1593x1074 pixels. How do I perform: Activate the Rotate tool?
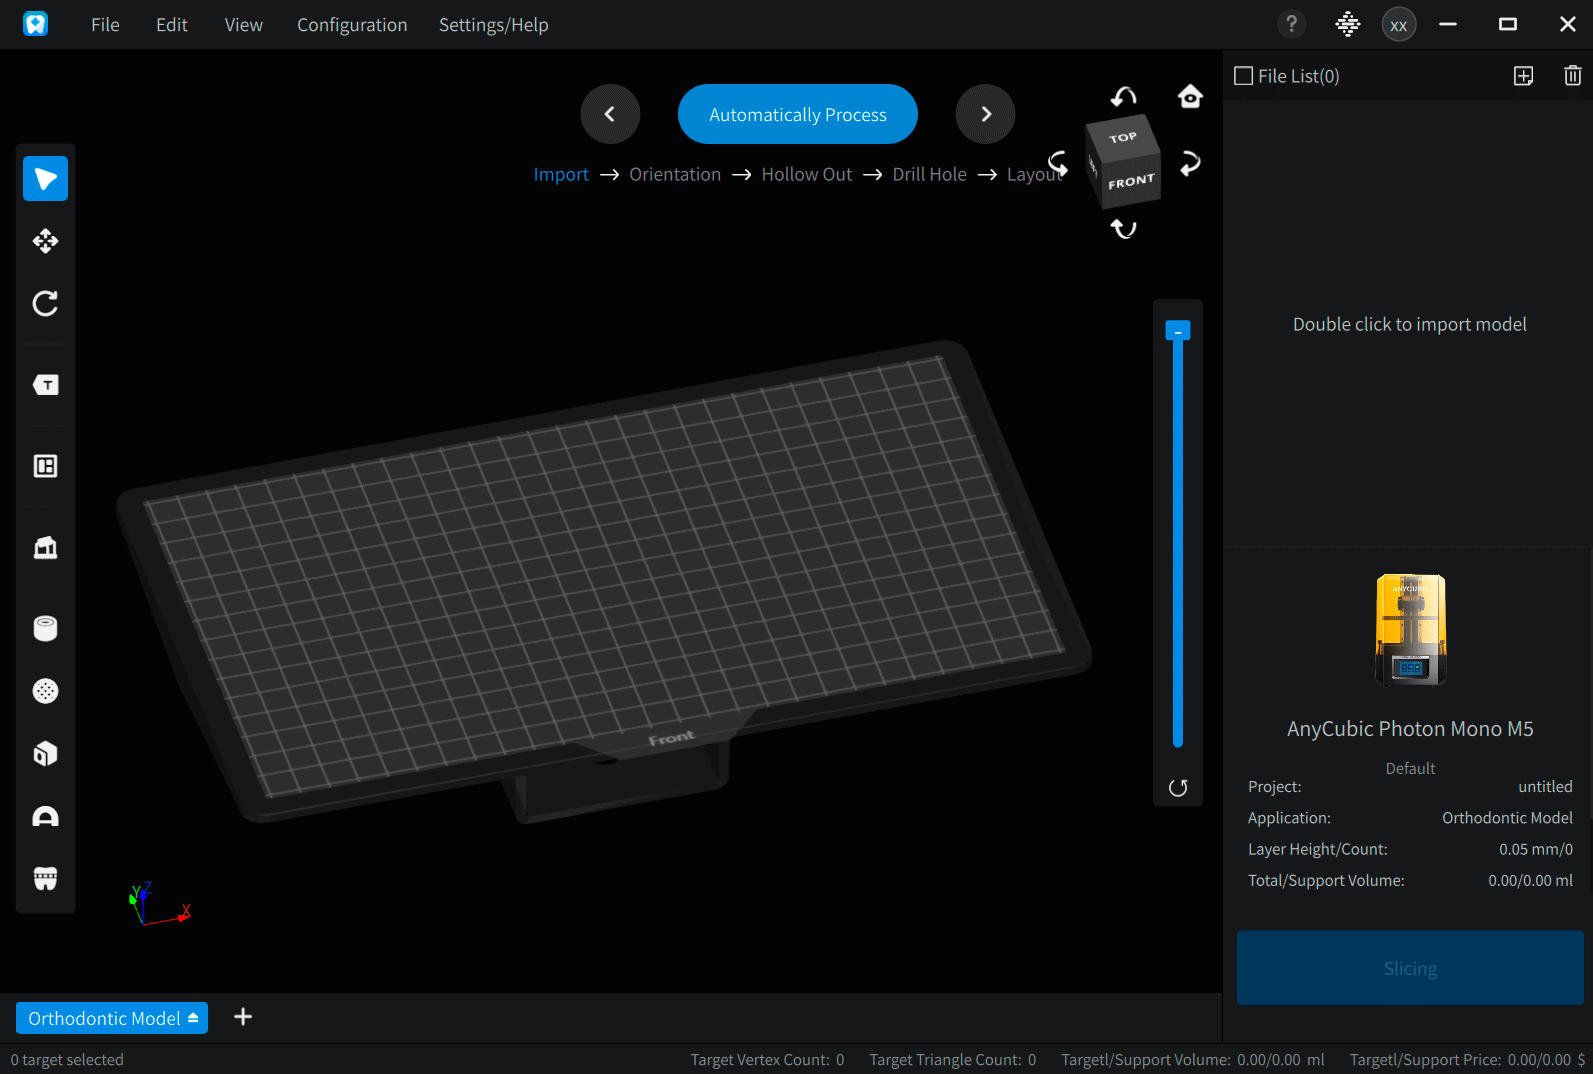45,304
